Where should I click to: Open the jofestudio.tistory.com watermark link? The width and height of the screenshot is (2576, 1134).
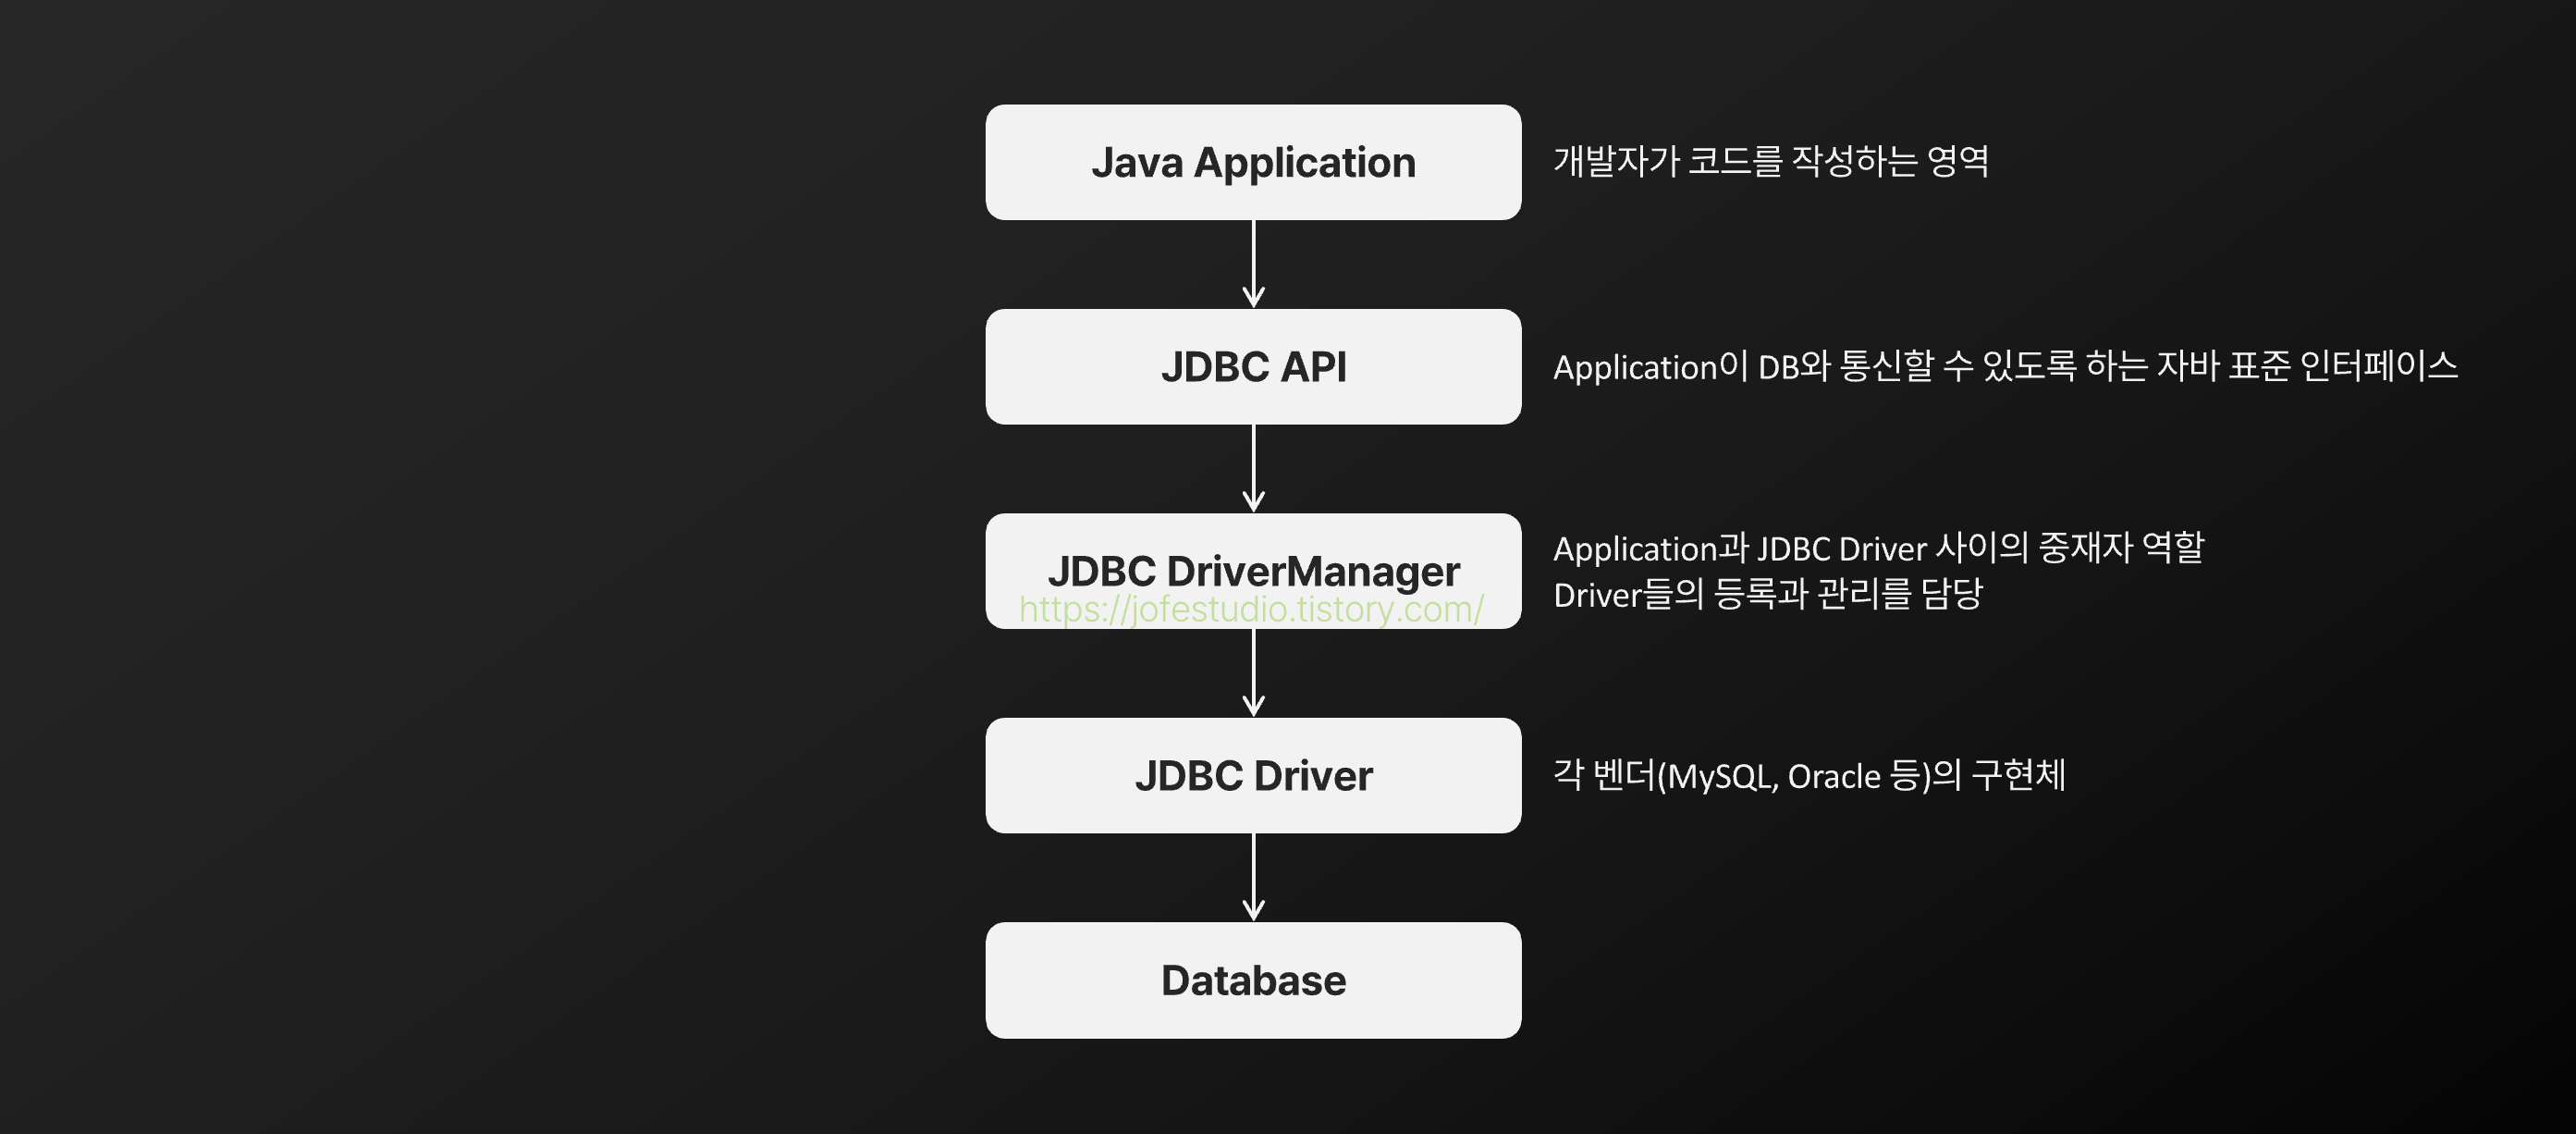click(1250, 609)
